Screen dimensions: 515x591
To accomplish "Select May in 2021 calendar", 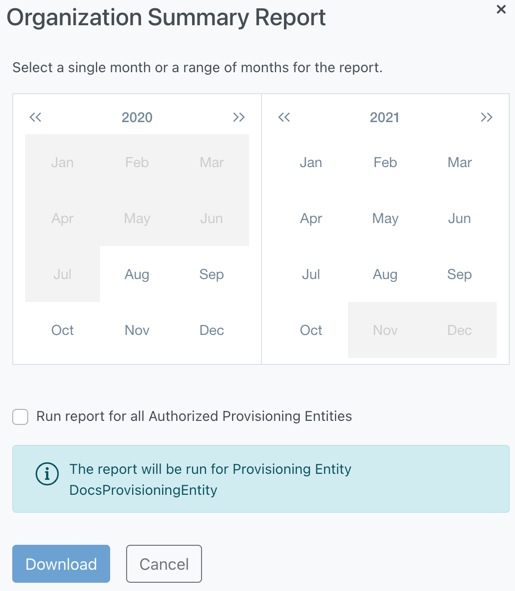I will coord(385,218).
